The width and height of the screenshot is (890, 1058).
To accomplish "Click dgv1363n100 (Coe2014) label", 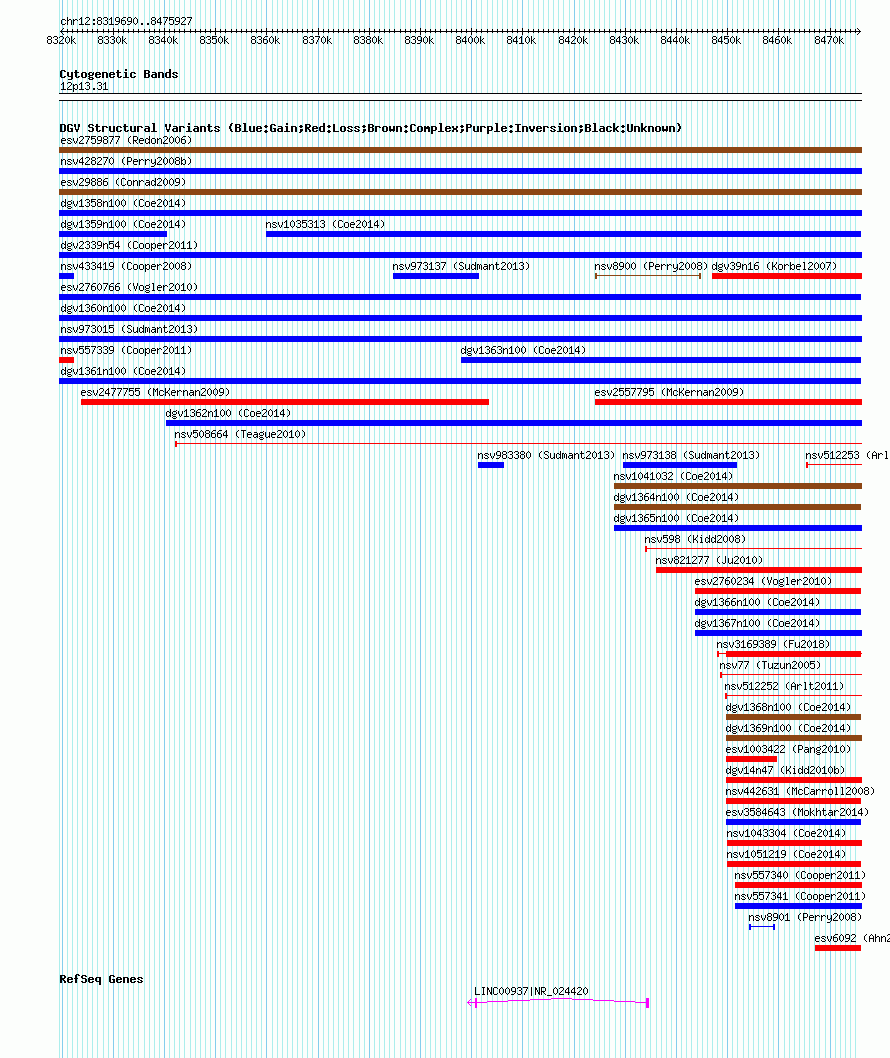I will click(x=523, y=350).
